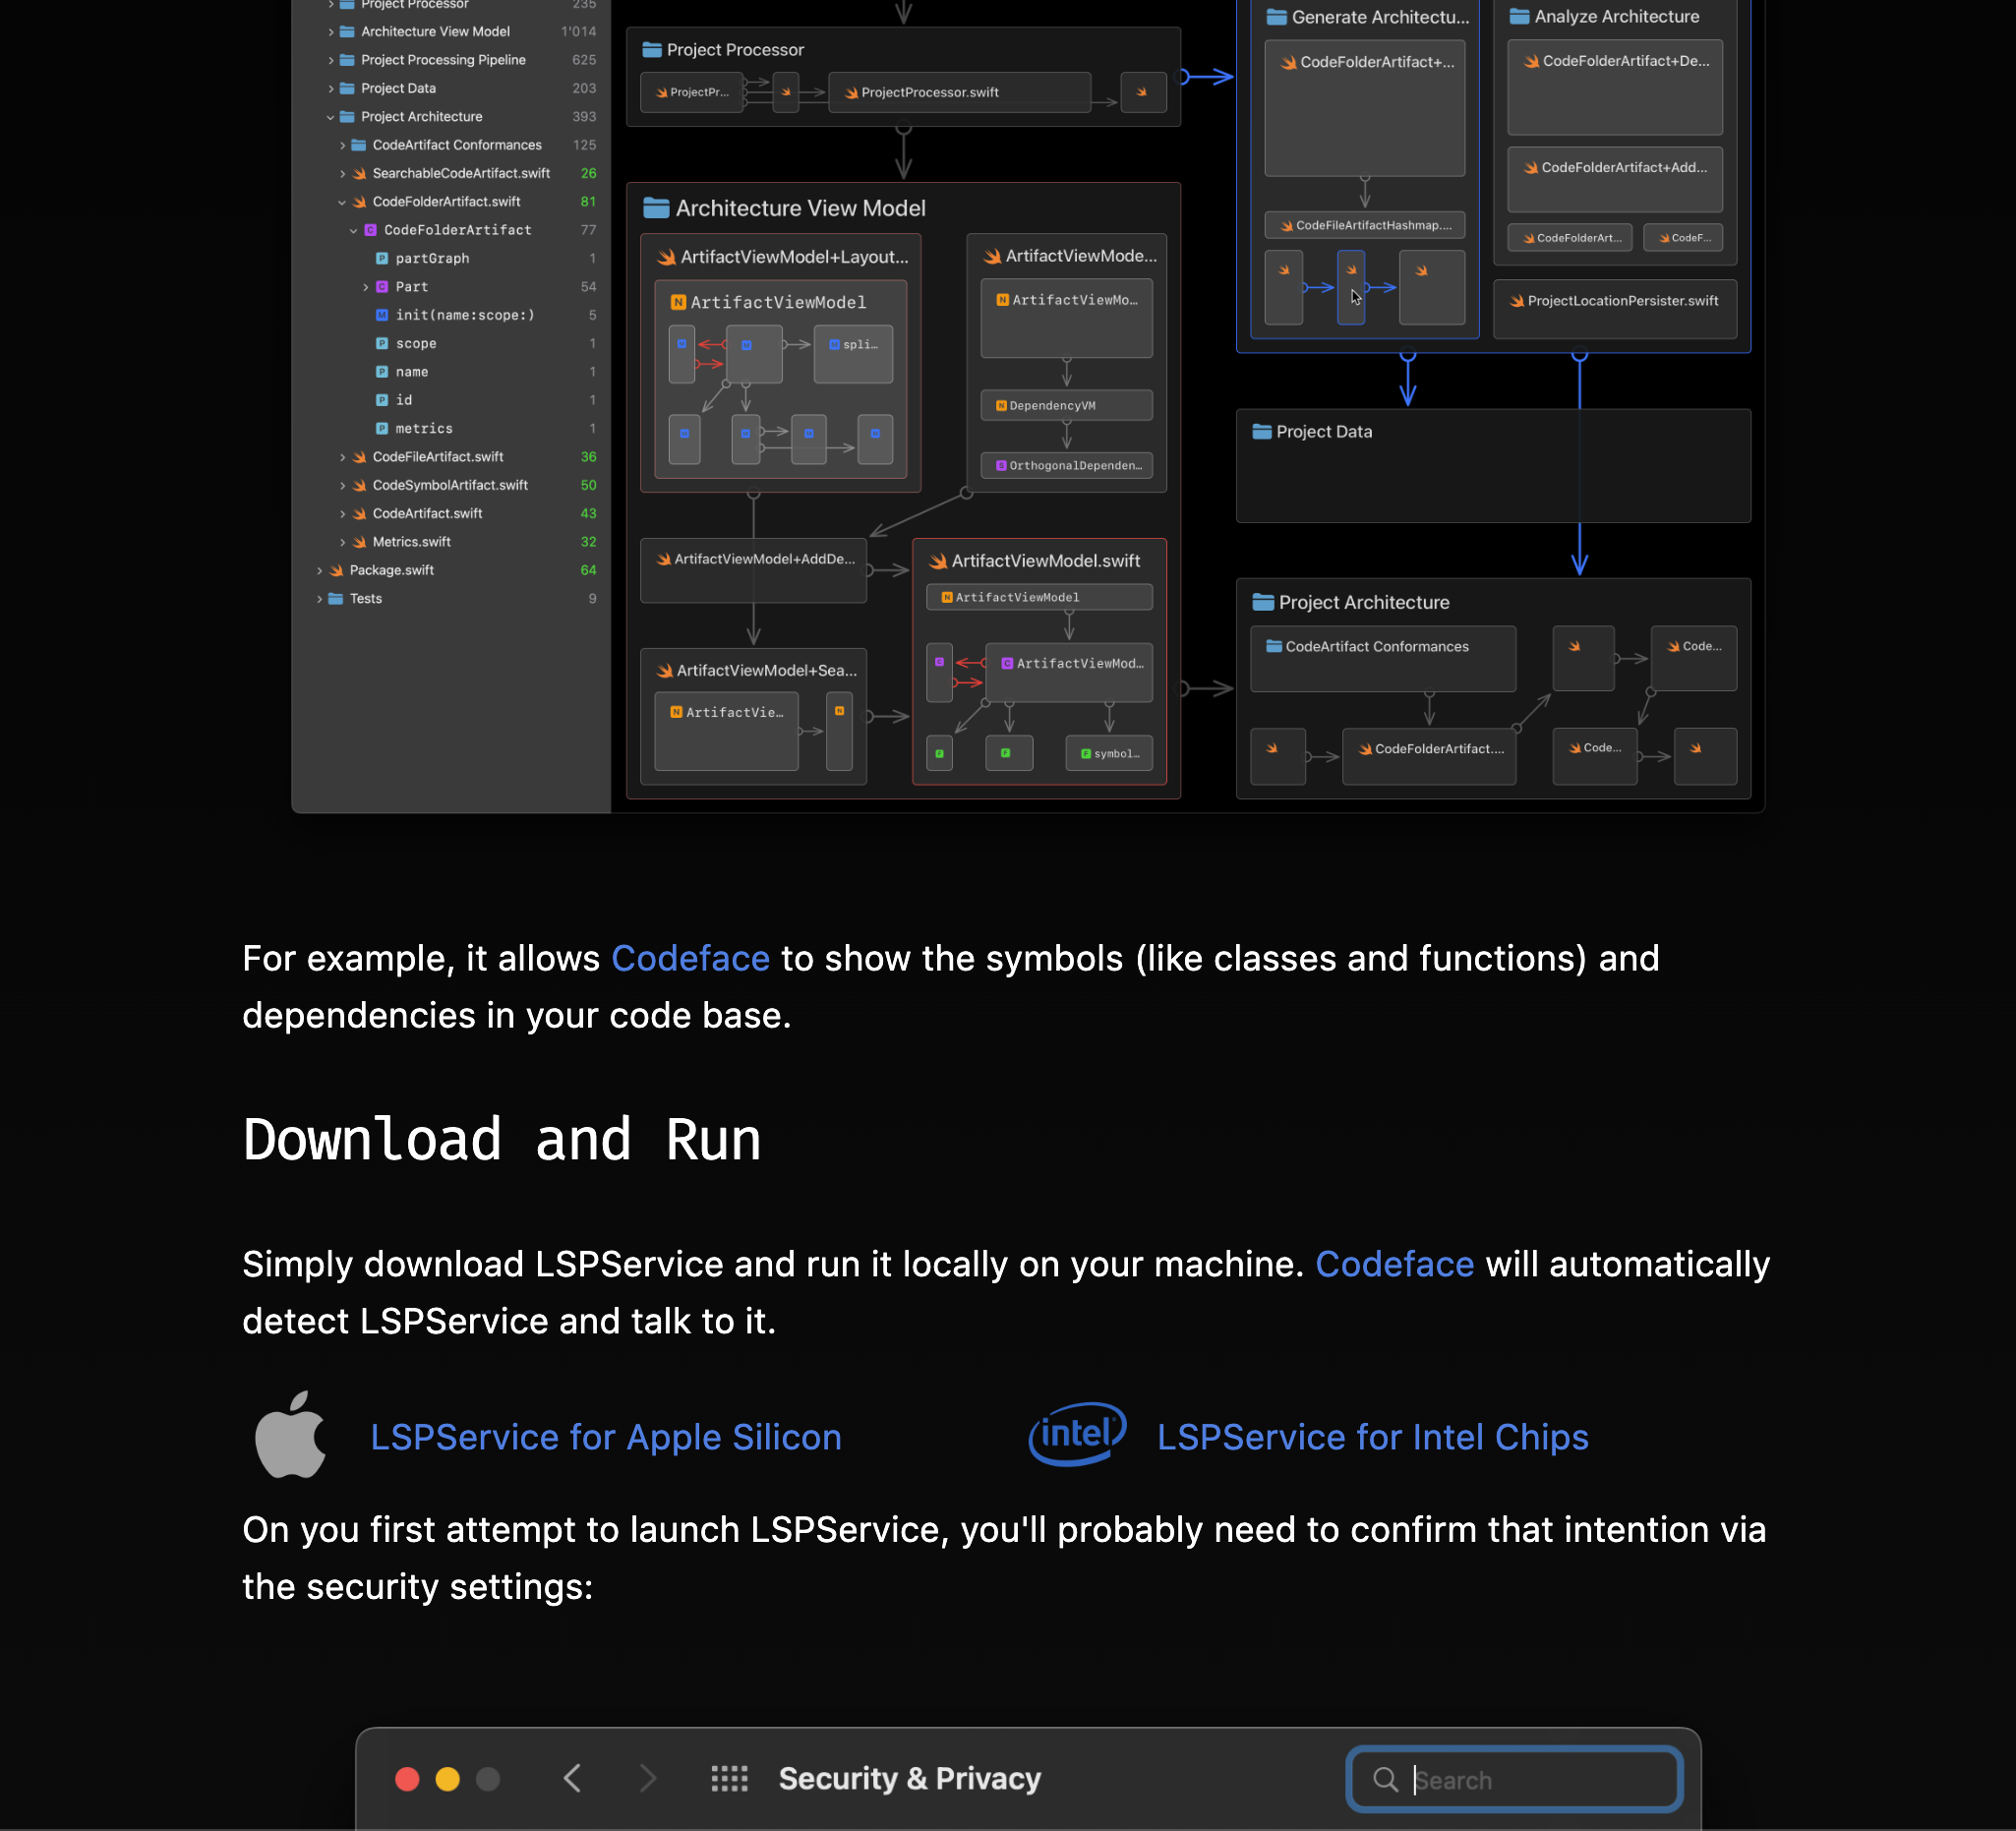Click Project Data folder icon in diagram

[1262, 431]
